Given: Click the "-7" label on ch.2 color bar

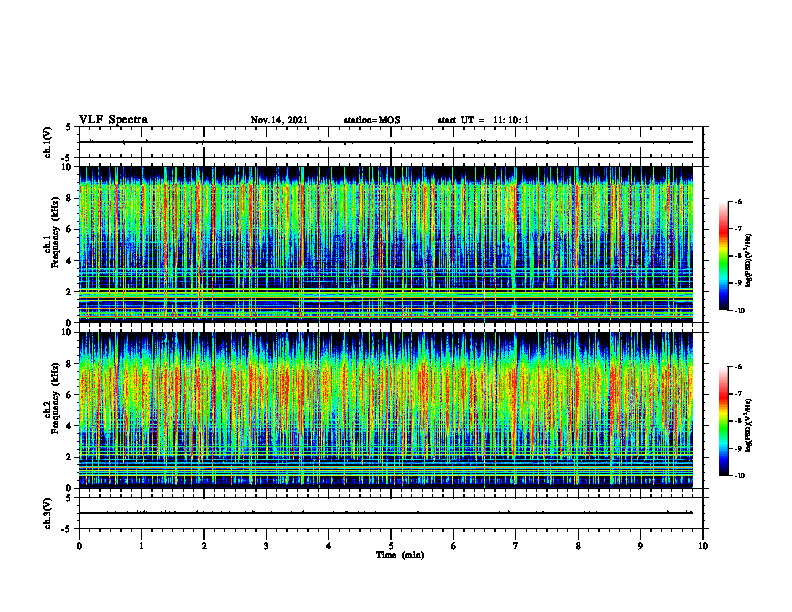Looking at the screenshot, I should click(738, 393).
